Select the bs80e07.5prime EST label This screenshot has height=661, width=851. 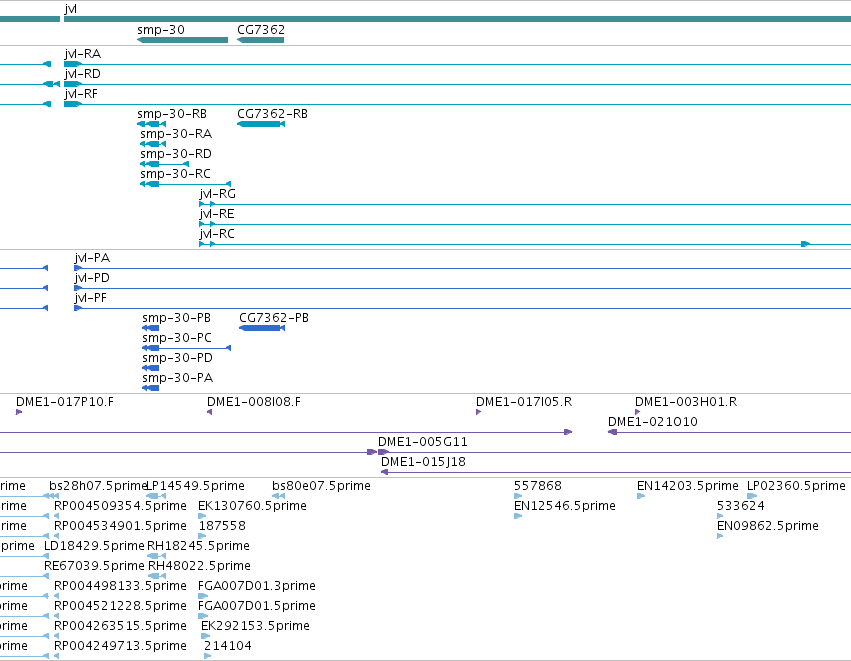tap(321, 486)
